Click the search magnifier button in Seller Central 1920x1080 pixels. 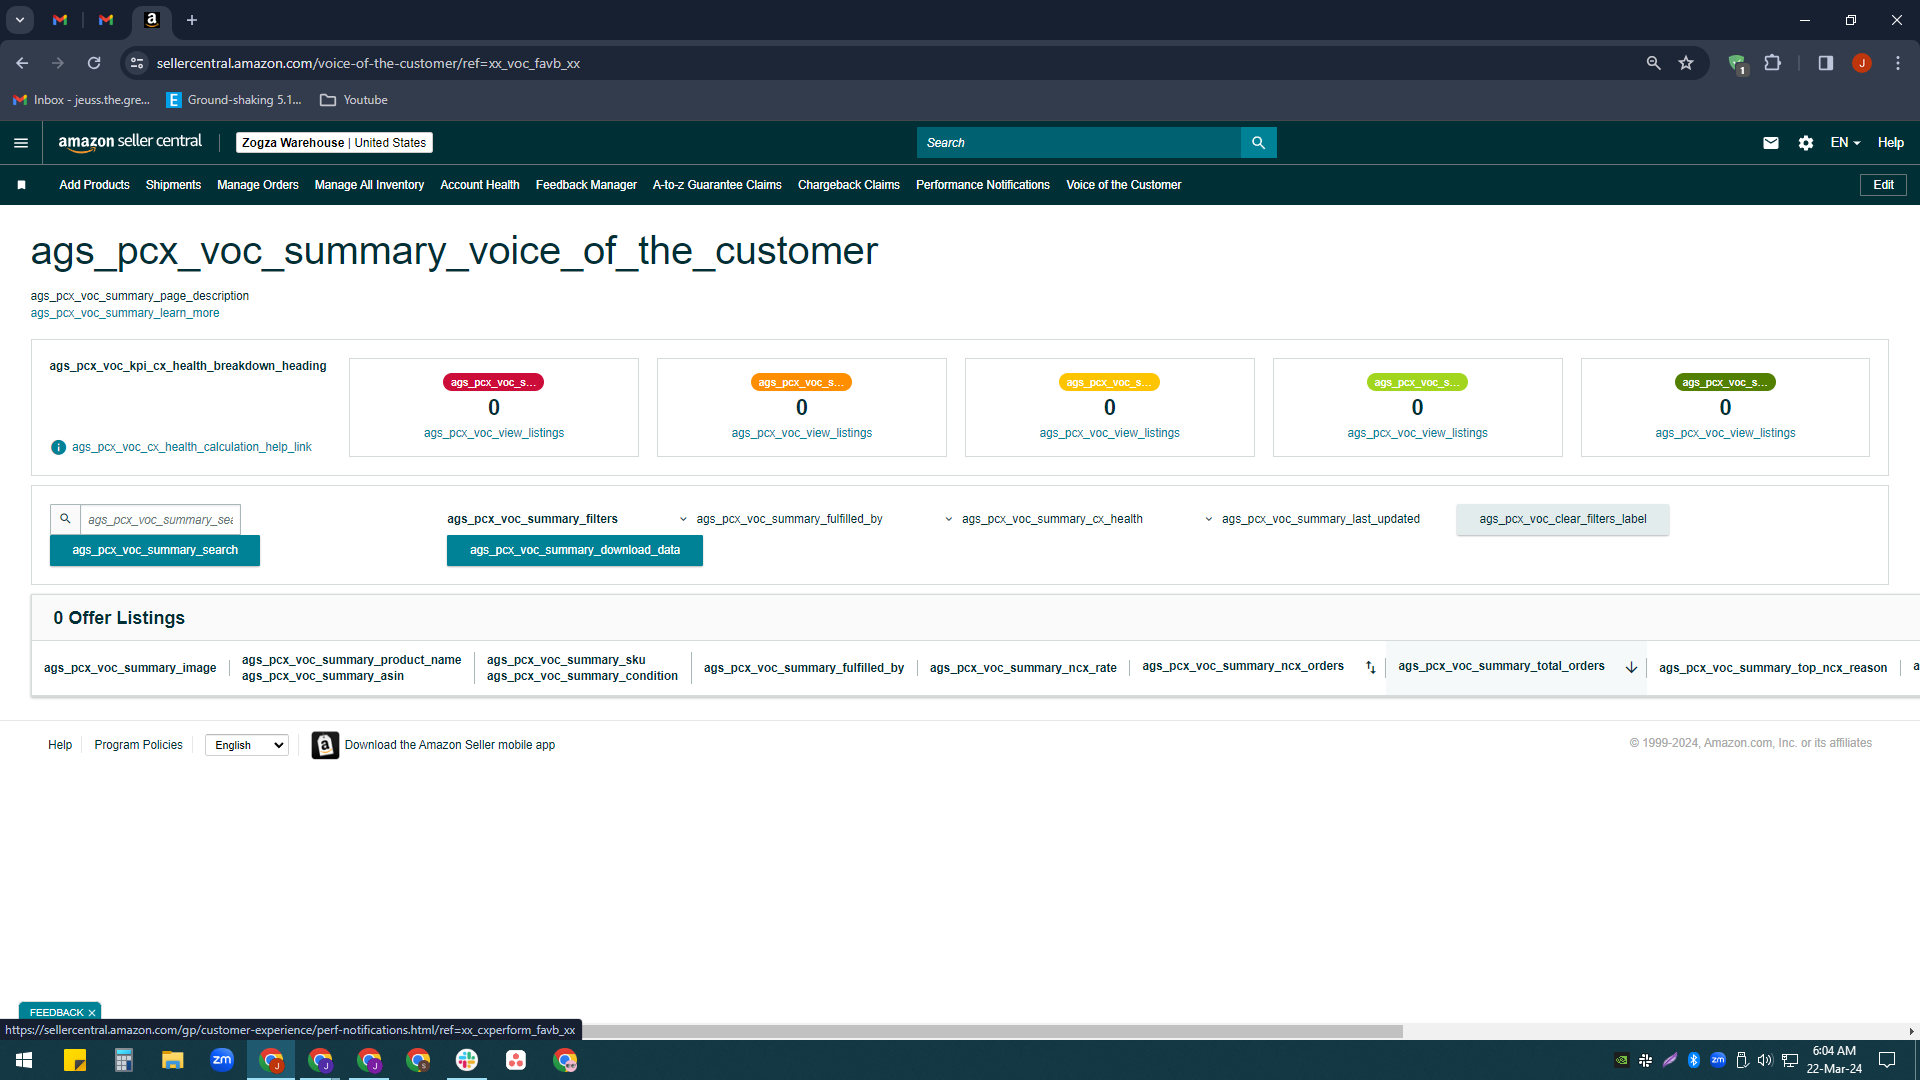coord(1259,143)
